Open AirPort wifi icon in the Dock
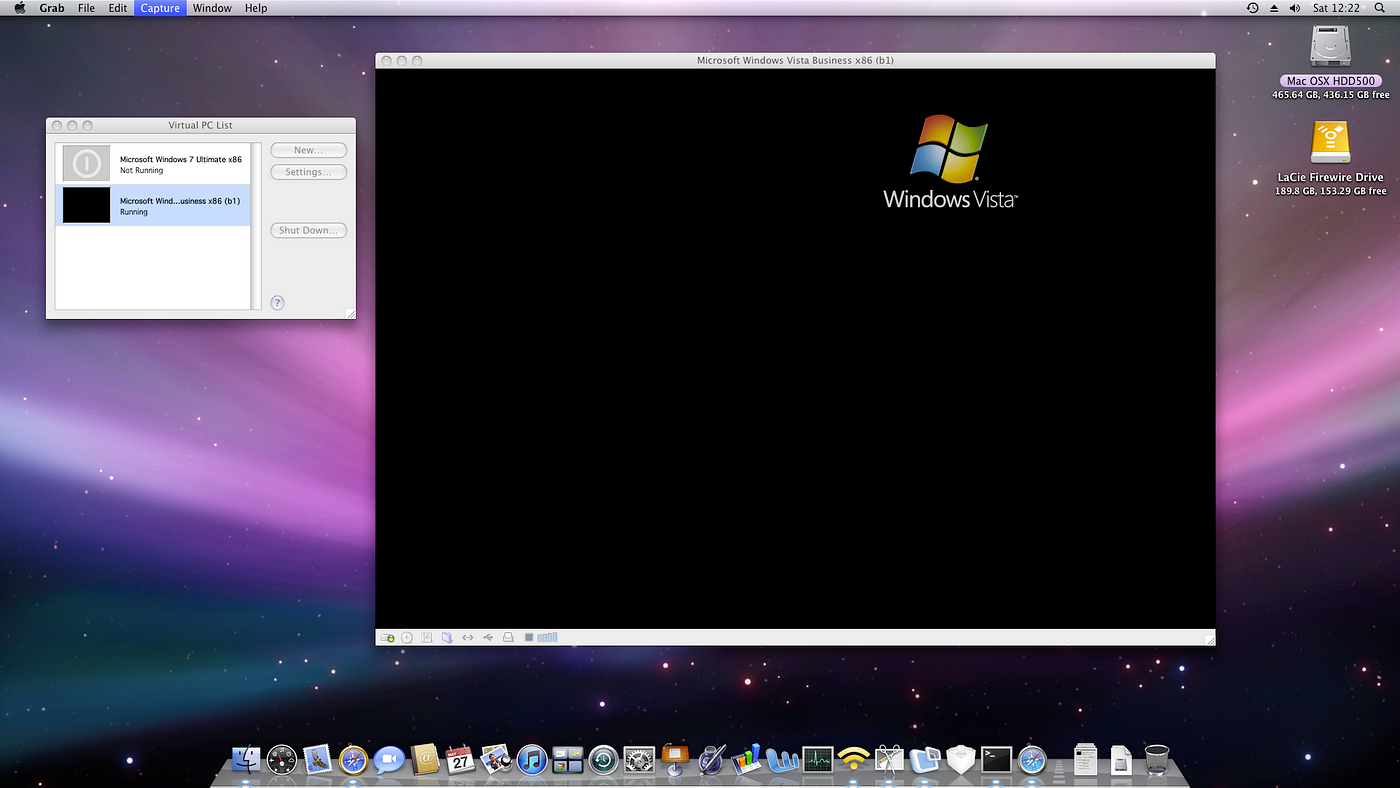 tap(853, 760)
